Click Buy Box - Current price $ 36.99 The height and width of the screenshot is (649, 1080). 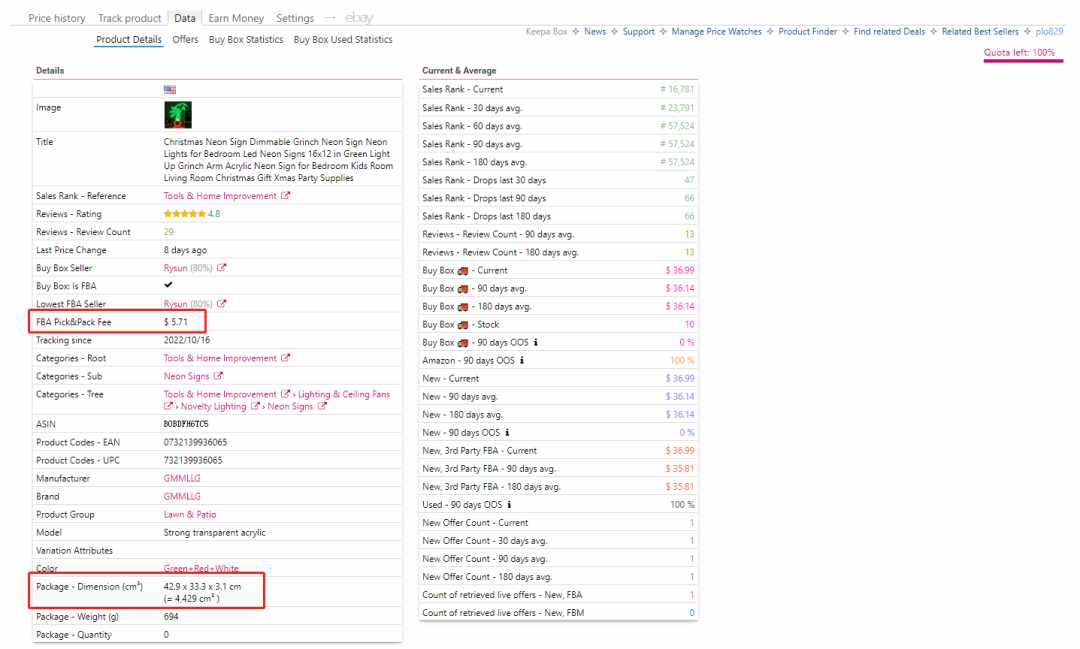(680, 270)
